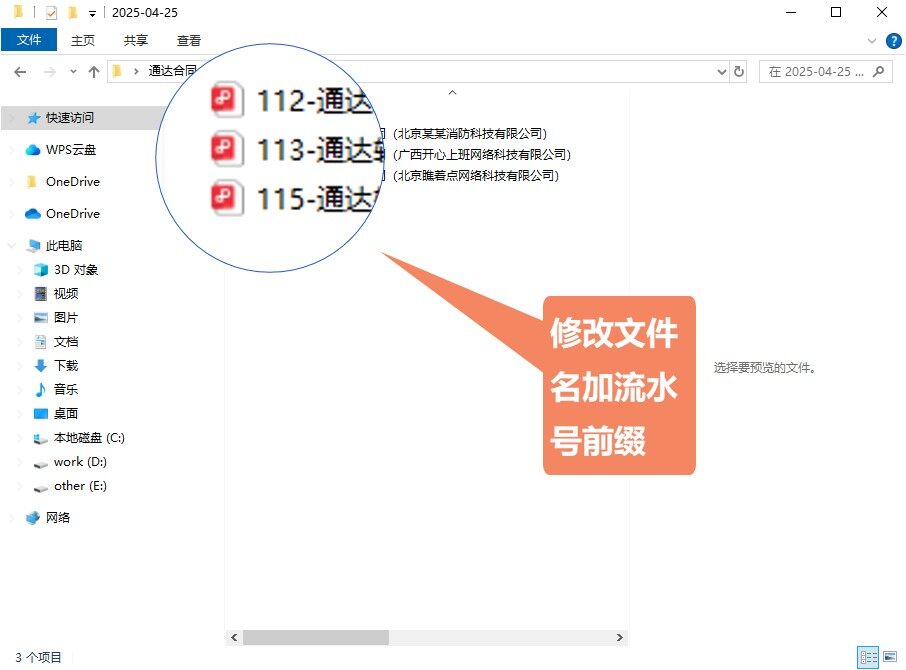This screenshot has height=670, width=906.
Task: Expand the 此电脑 tree node
Action: tap(11, 246)
